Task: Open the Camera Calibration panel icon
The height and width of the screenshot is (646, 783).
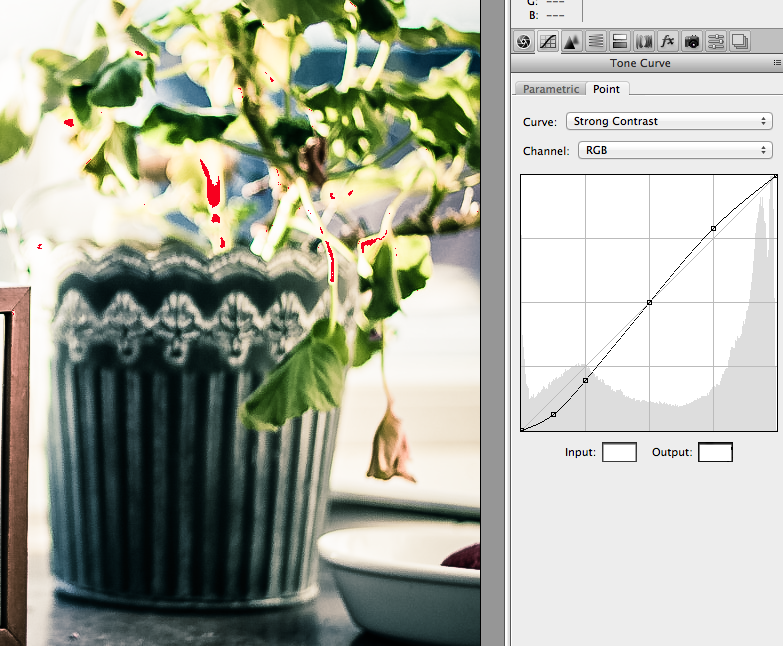Action: [692, 41]
